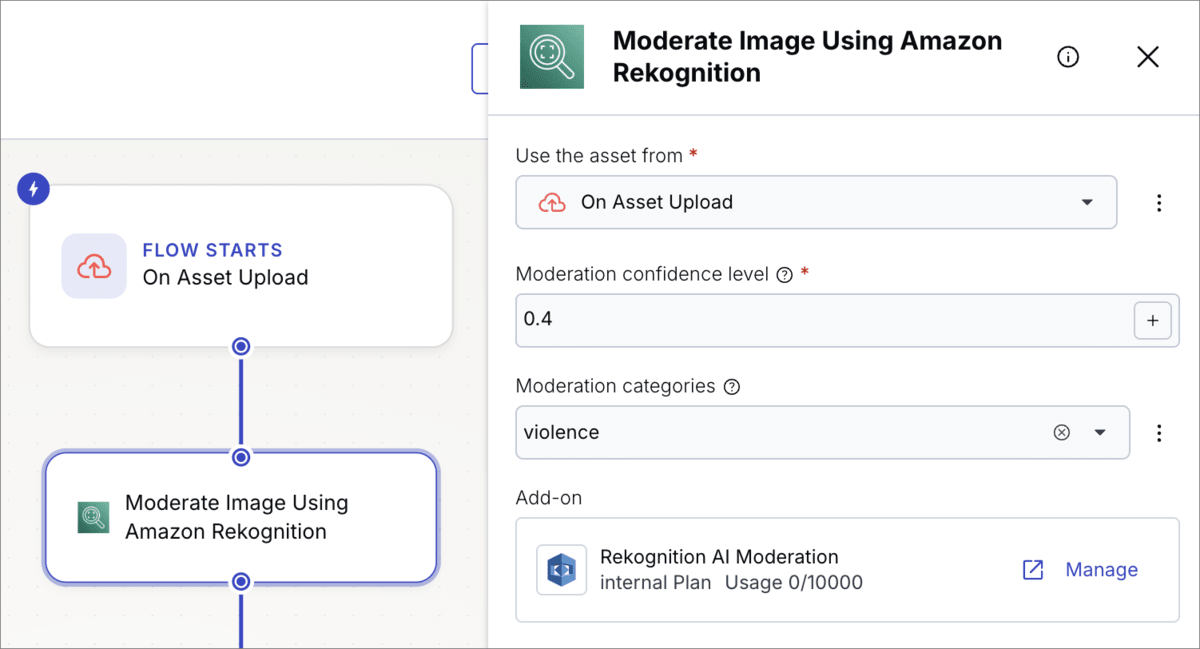Expand the Moderation categories dropdown arrow
1200x649 pixels.
click(x=1100, y=433)
